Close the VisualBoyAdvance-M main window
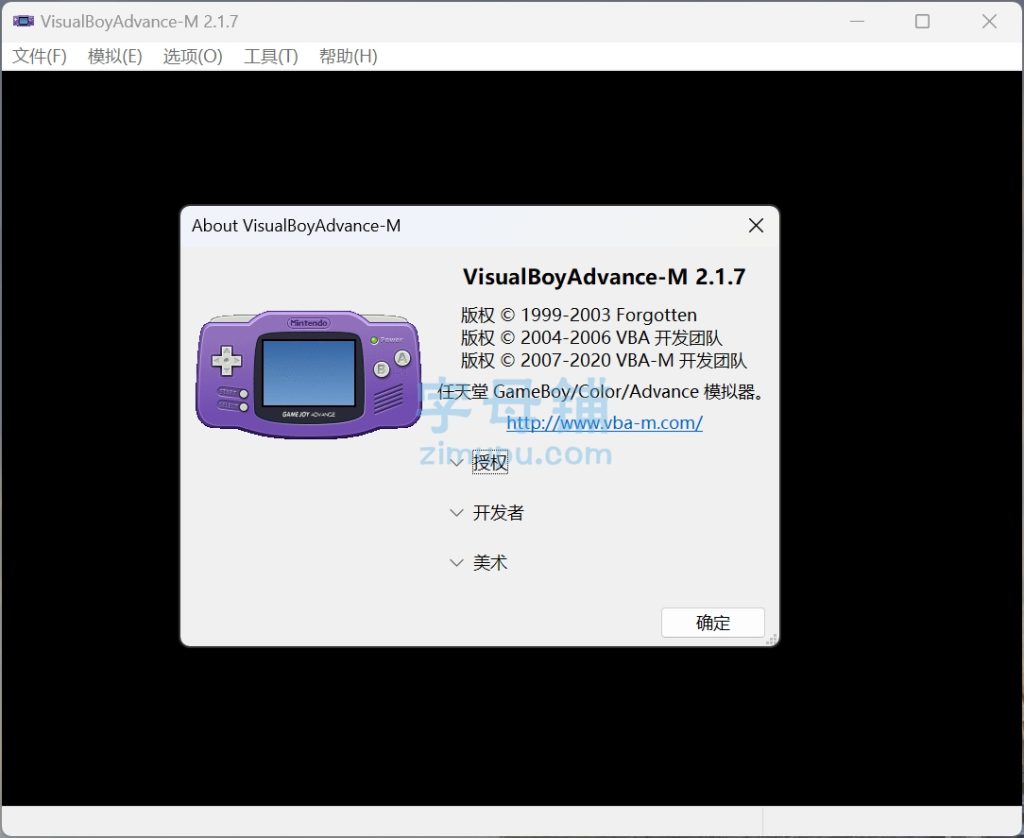The image size is (1024, 838). [x=989, y=22]
